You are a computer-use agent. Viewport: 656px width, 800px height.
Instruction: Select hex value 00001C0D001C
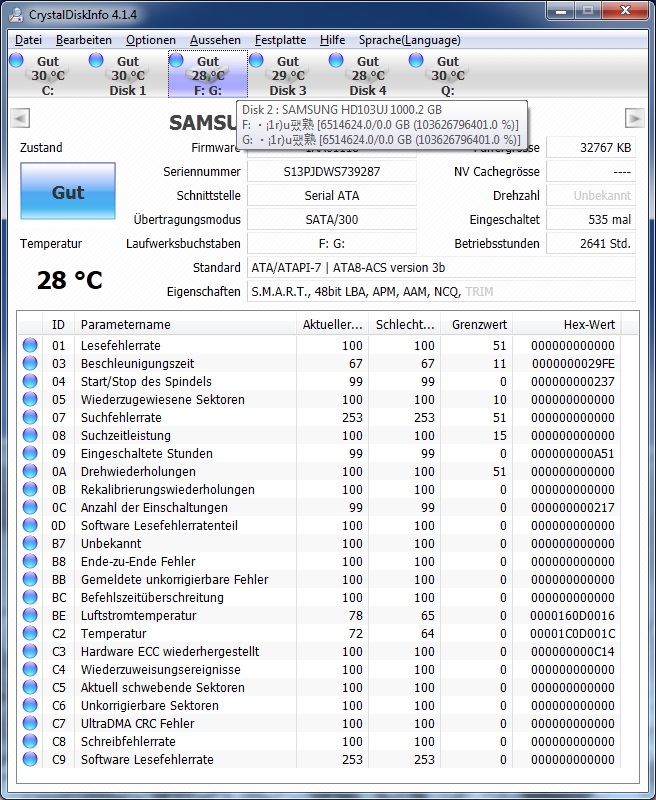[572, 633]
